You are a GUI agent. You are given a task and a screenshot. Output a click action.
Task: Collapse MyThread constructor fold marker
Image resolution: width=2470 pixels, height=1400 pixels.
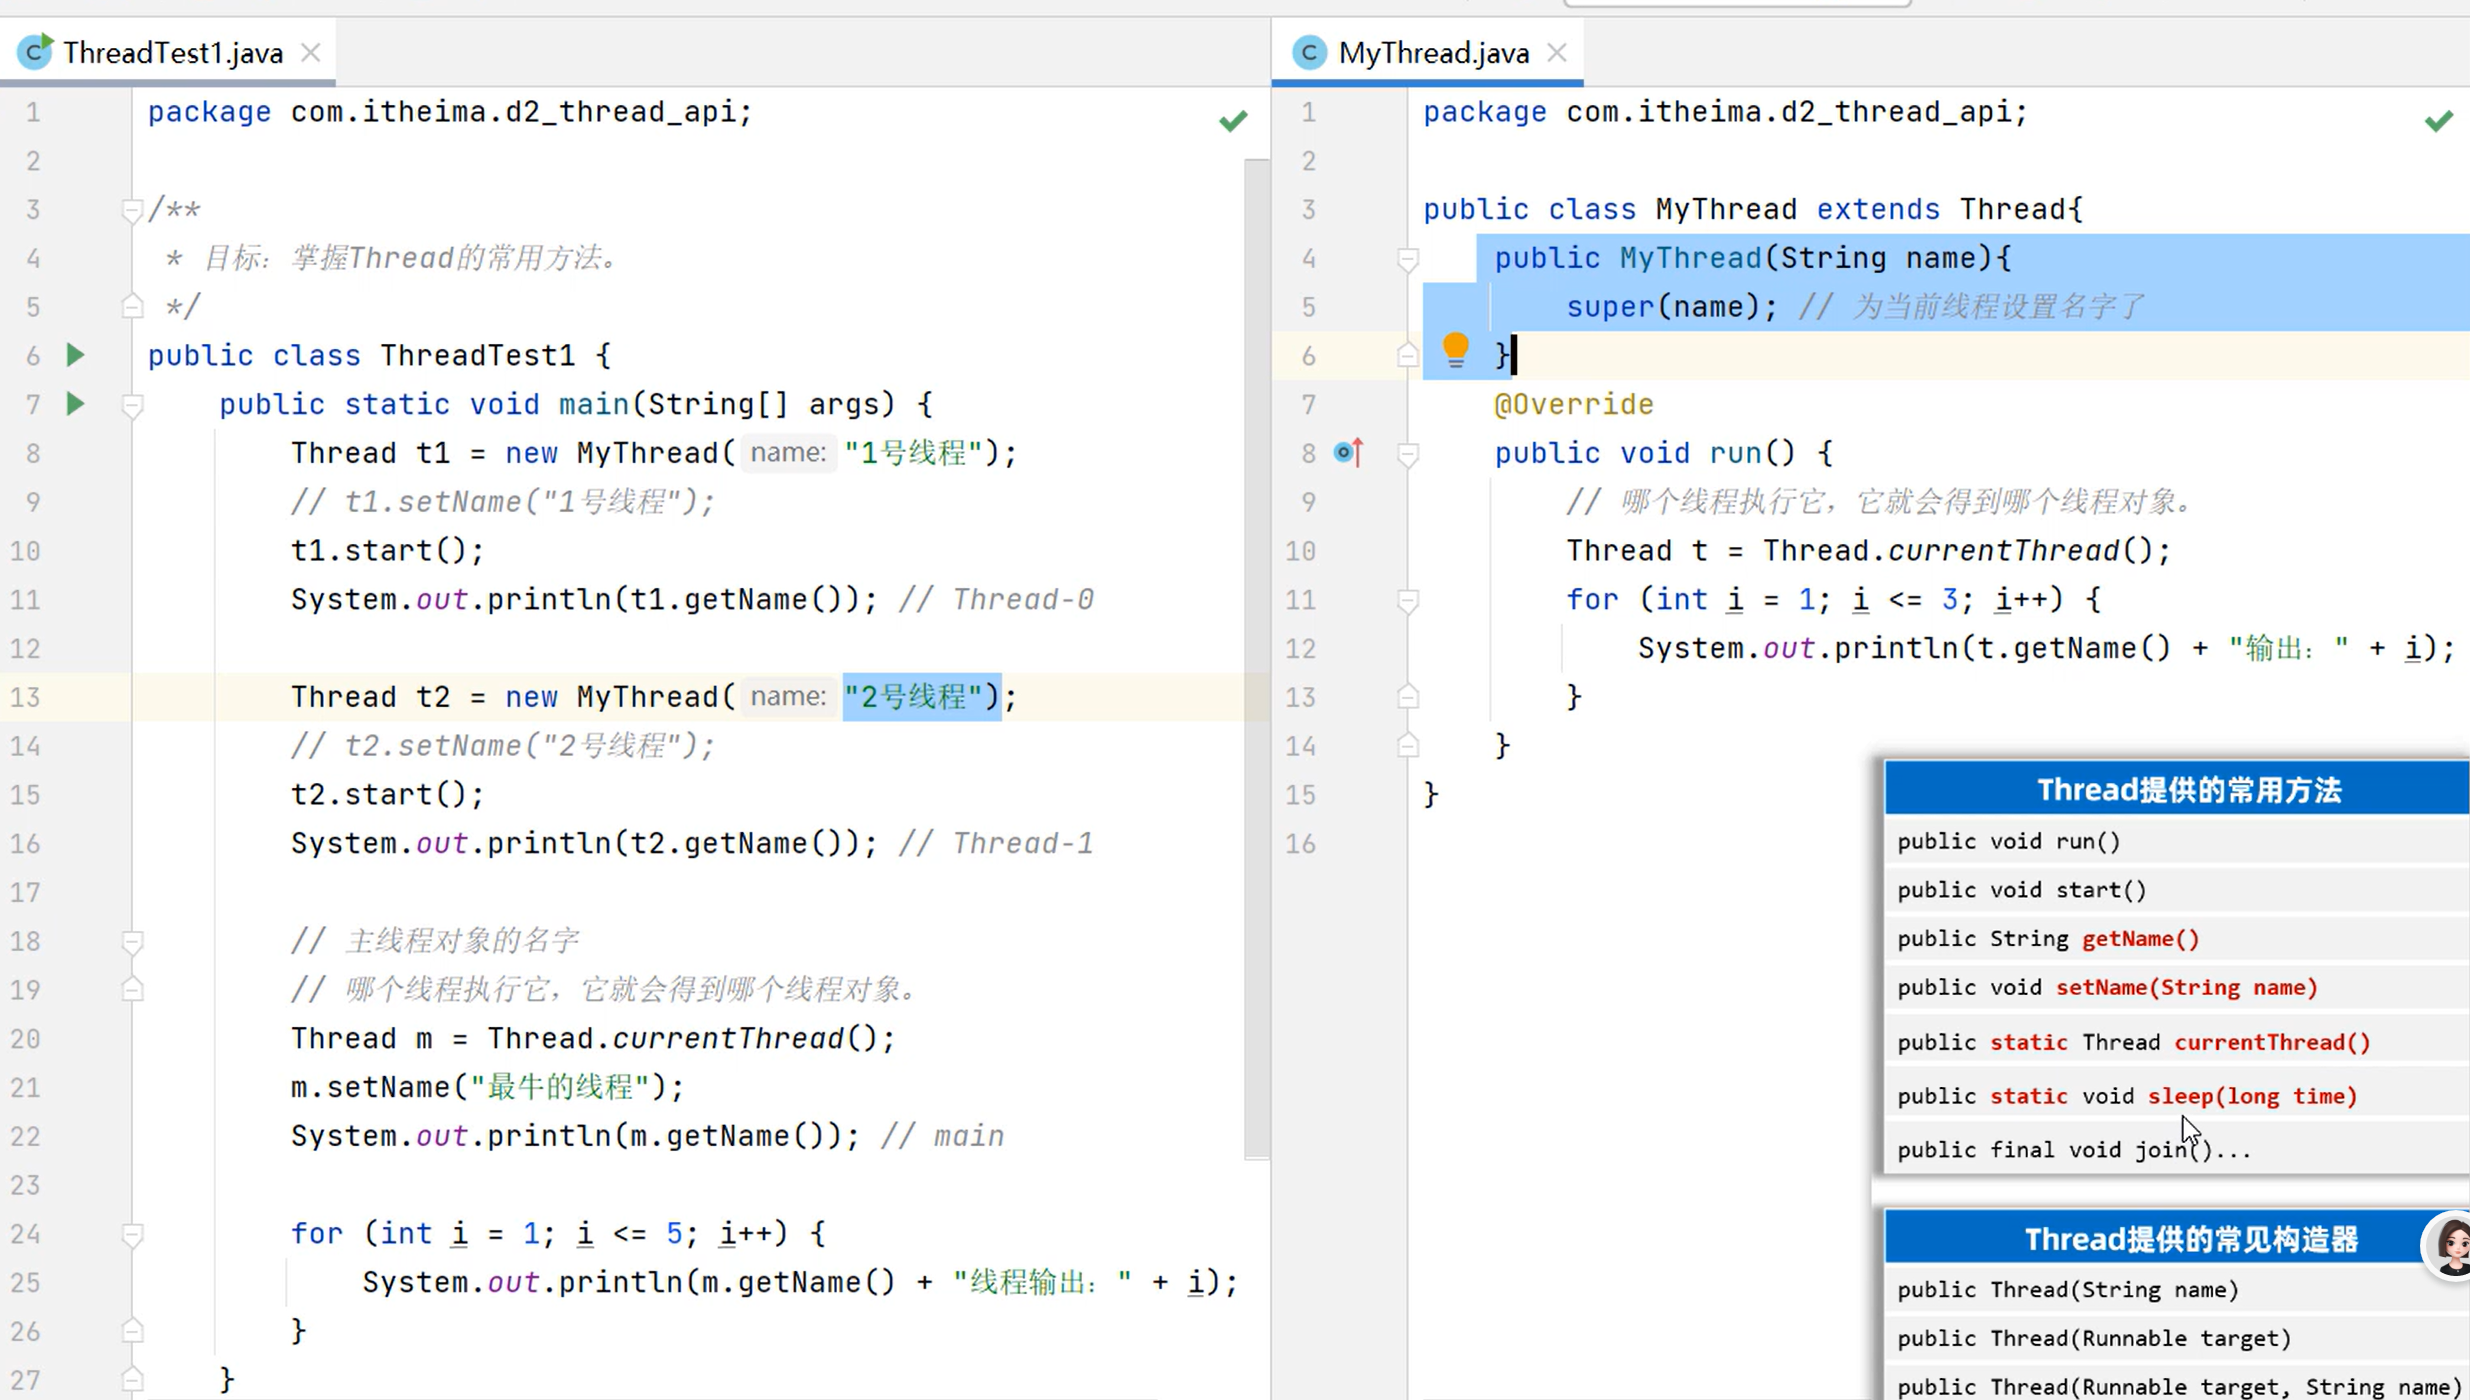[x=1407, y=260]
